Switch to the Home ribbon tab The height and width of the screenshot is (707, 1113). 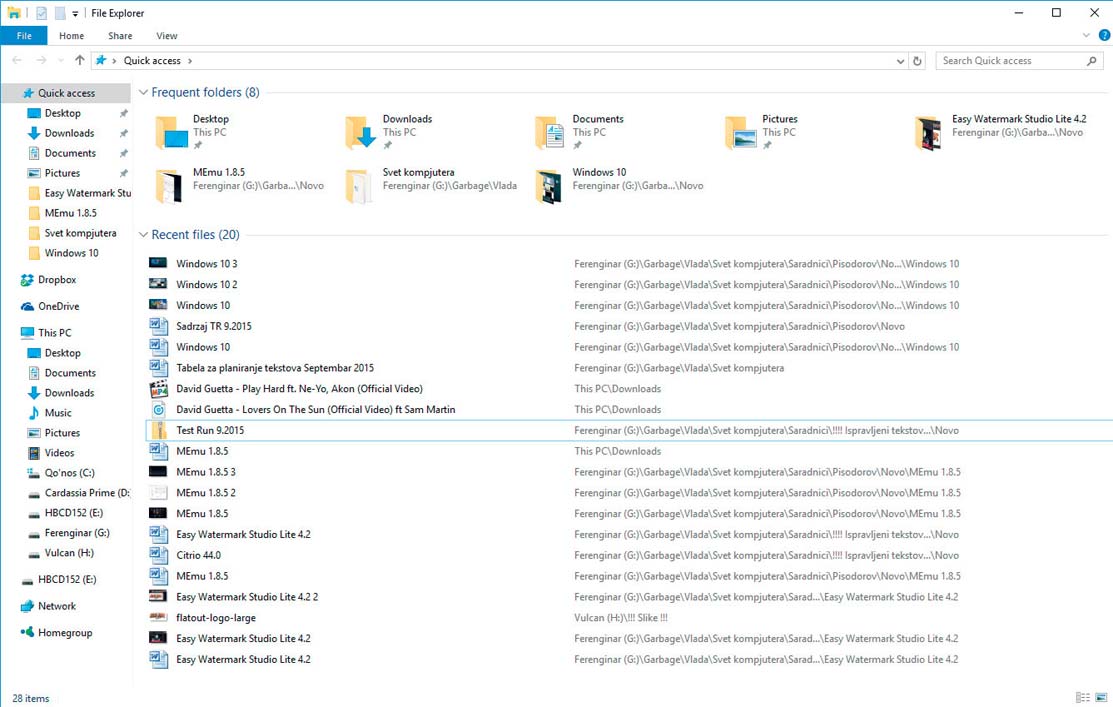(71, 35)
